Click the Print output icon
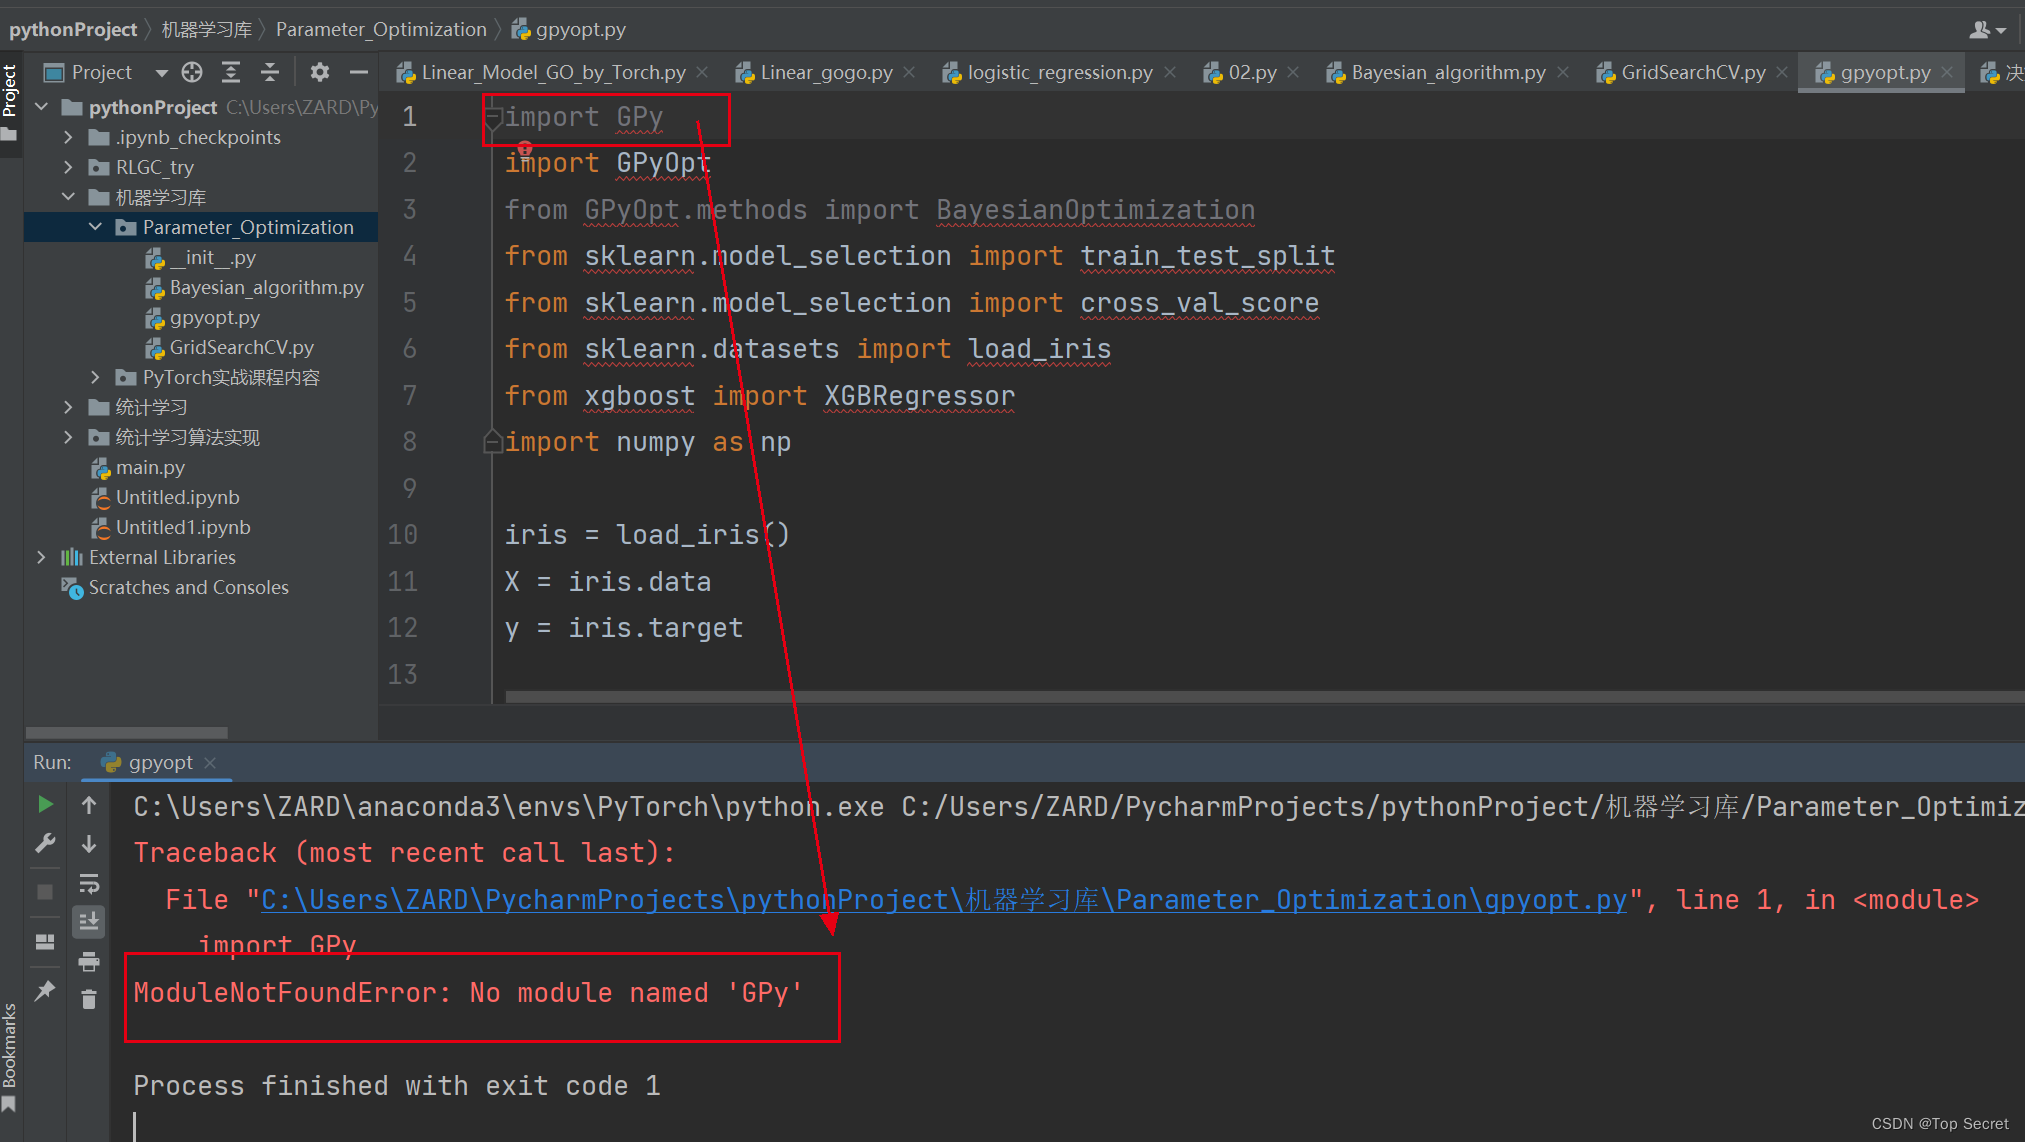Viewport: 2025px width, 1142px height. click(x=89, y=962)
